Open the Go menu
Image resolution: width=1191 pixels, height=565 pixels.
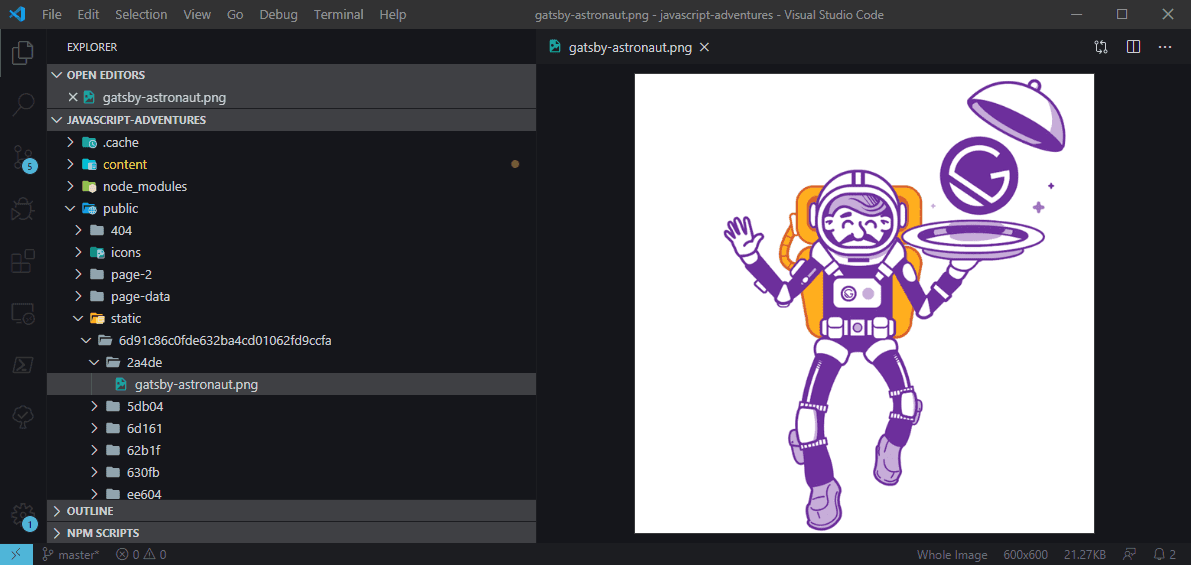[x=235, y=14]
